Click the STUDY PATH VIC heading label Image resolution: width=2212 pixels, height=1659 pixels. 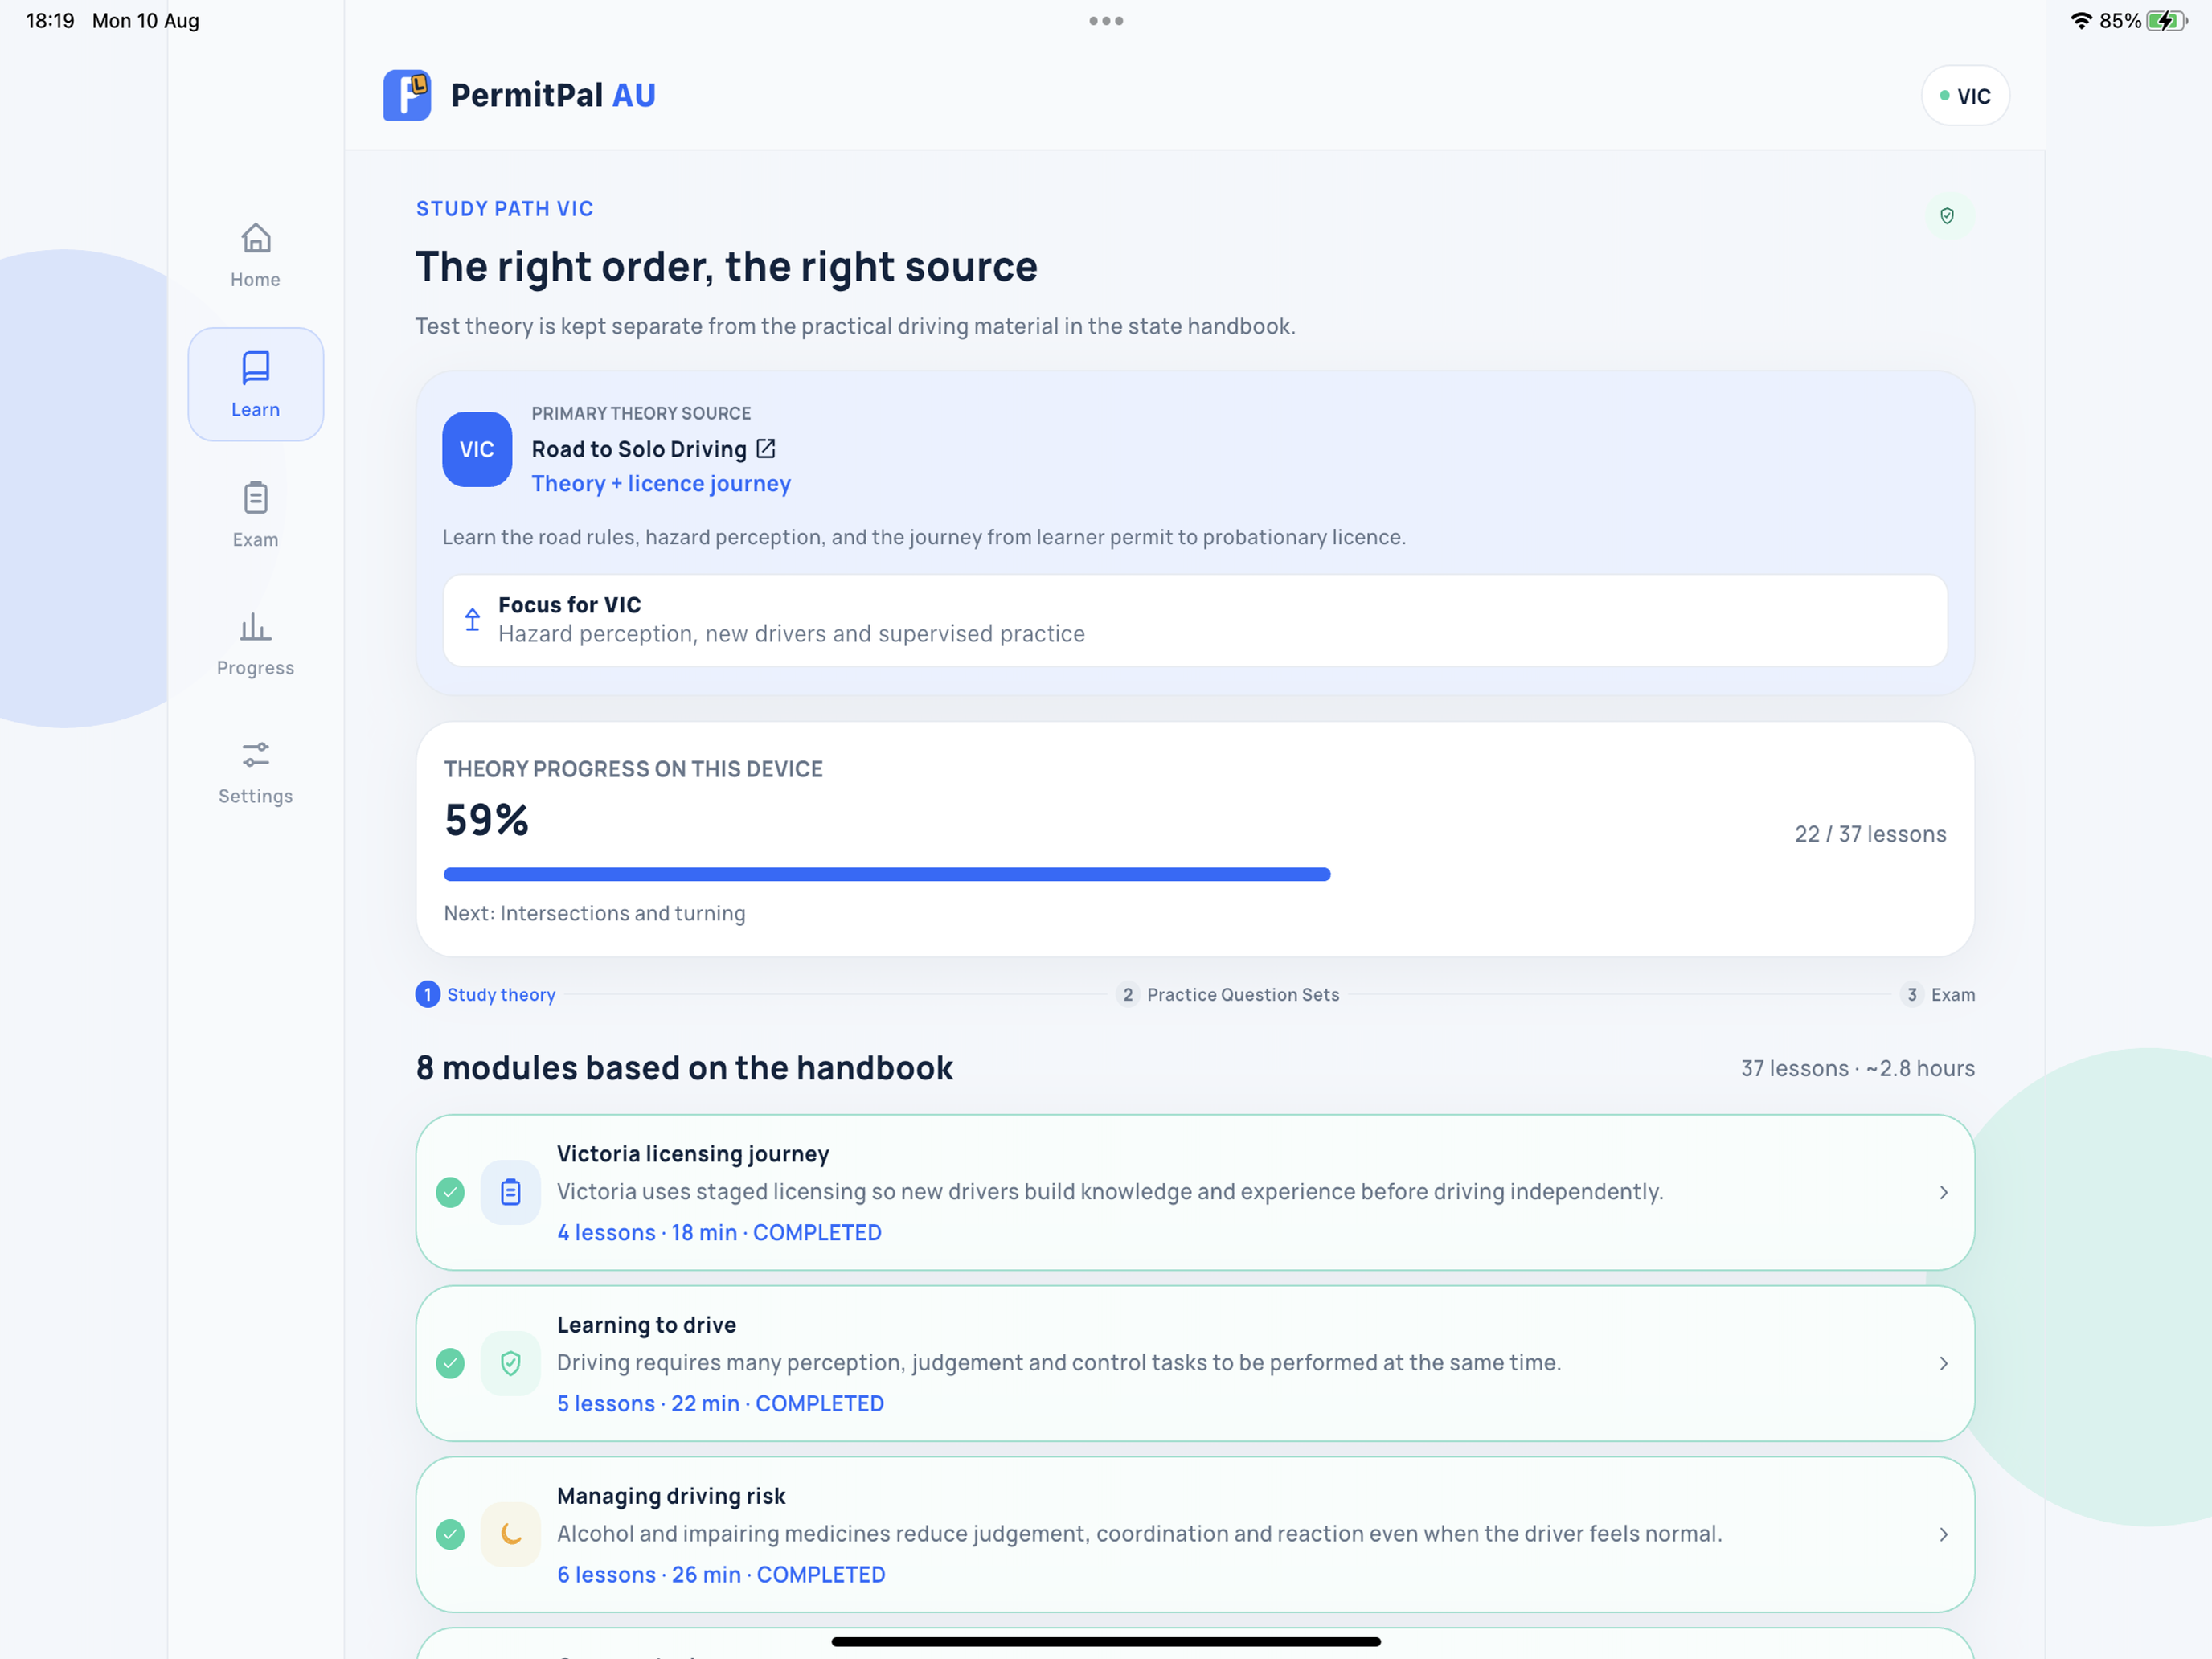coord(504,208)
